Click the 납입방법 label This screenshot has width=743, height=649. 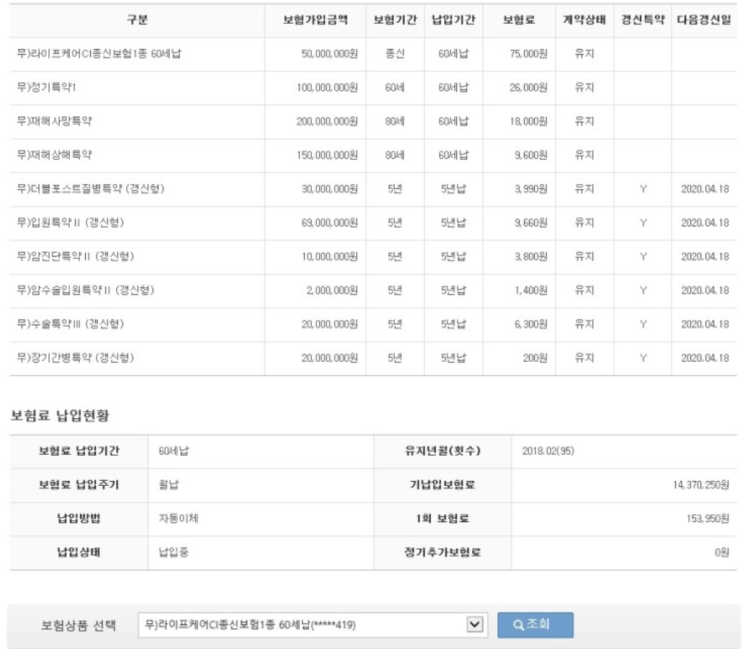[79, 518]
